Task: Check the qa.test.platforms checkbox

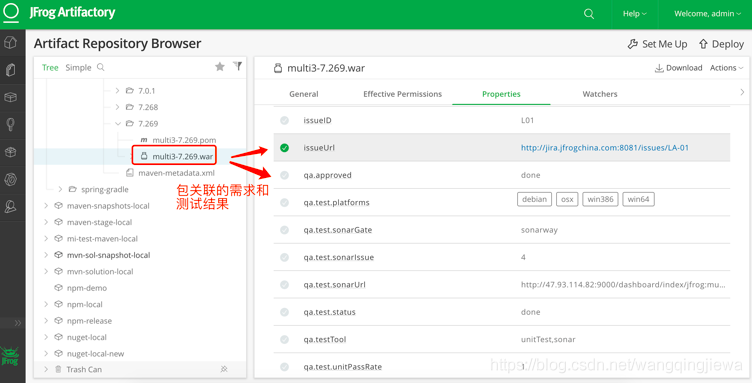Action: click(284, 202)
